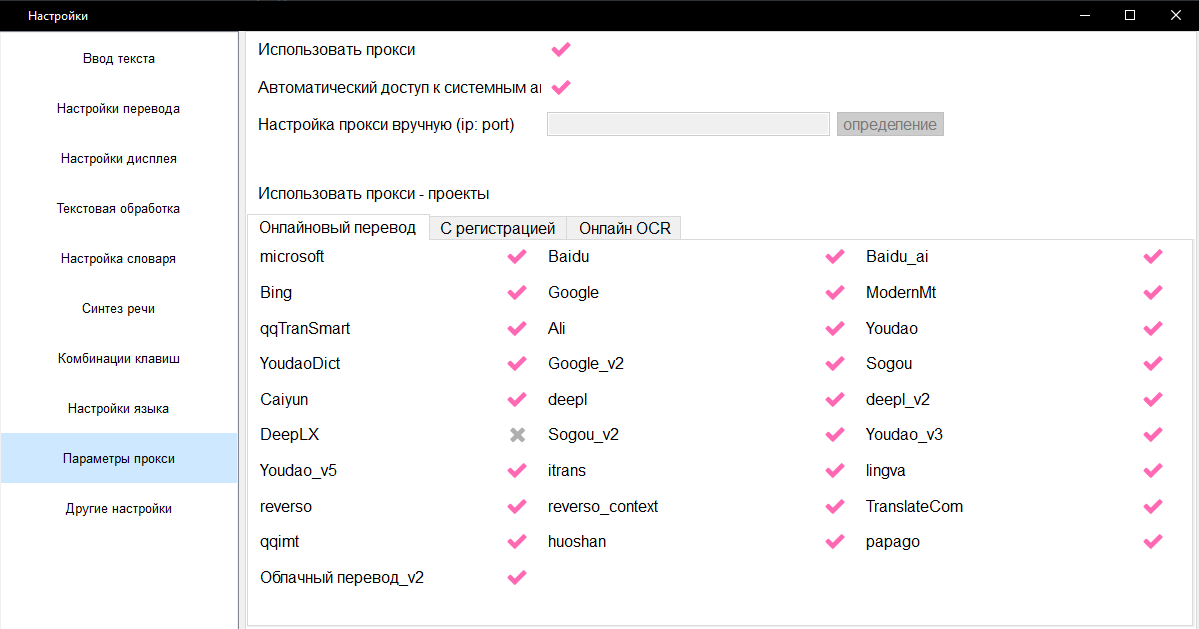Toggle the ModernMt proxy checkmark

pyautogui.click(x=1153, y=293)
